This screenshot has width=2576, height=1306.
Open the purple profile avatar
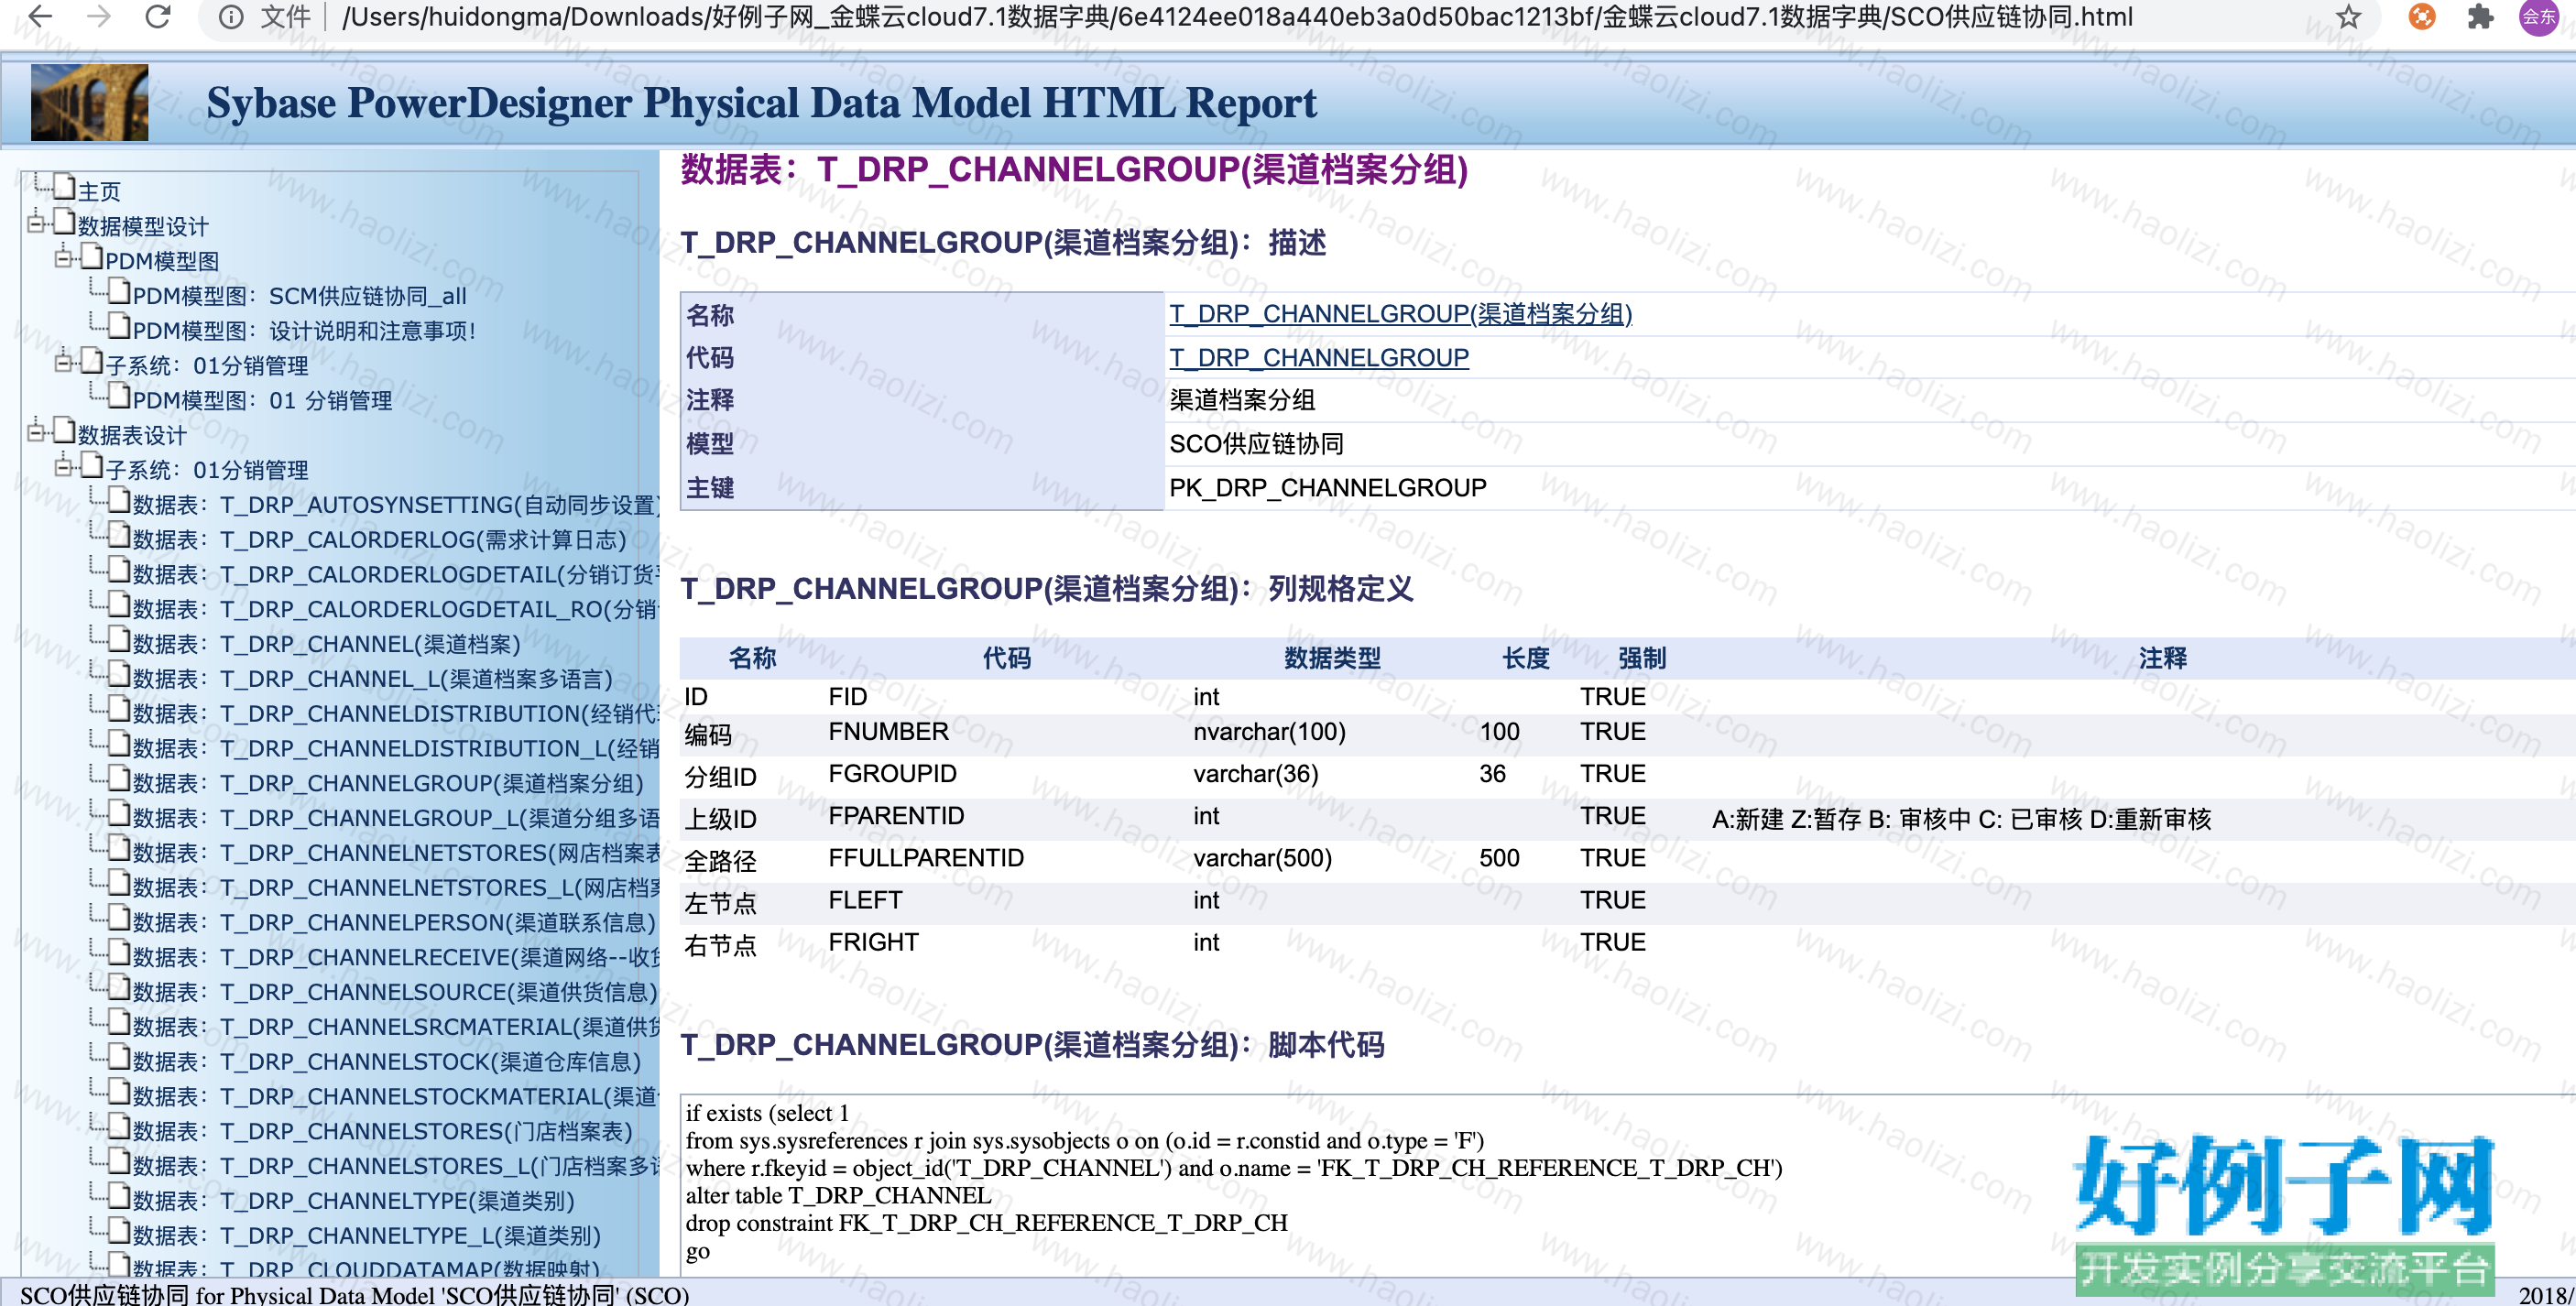2539,17
